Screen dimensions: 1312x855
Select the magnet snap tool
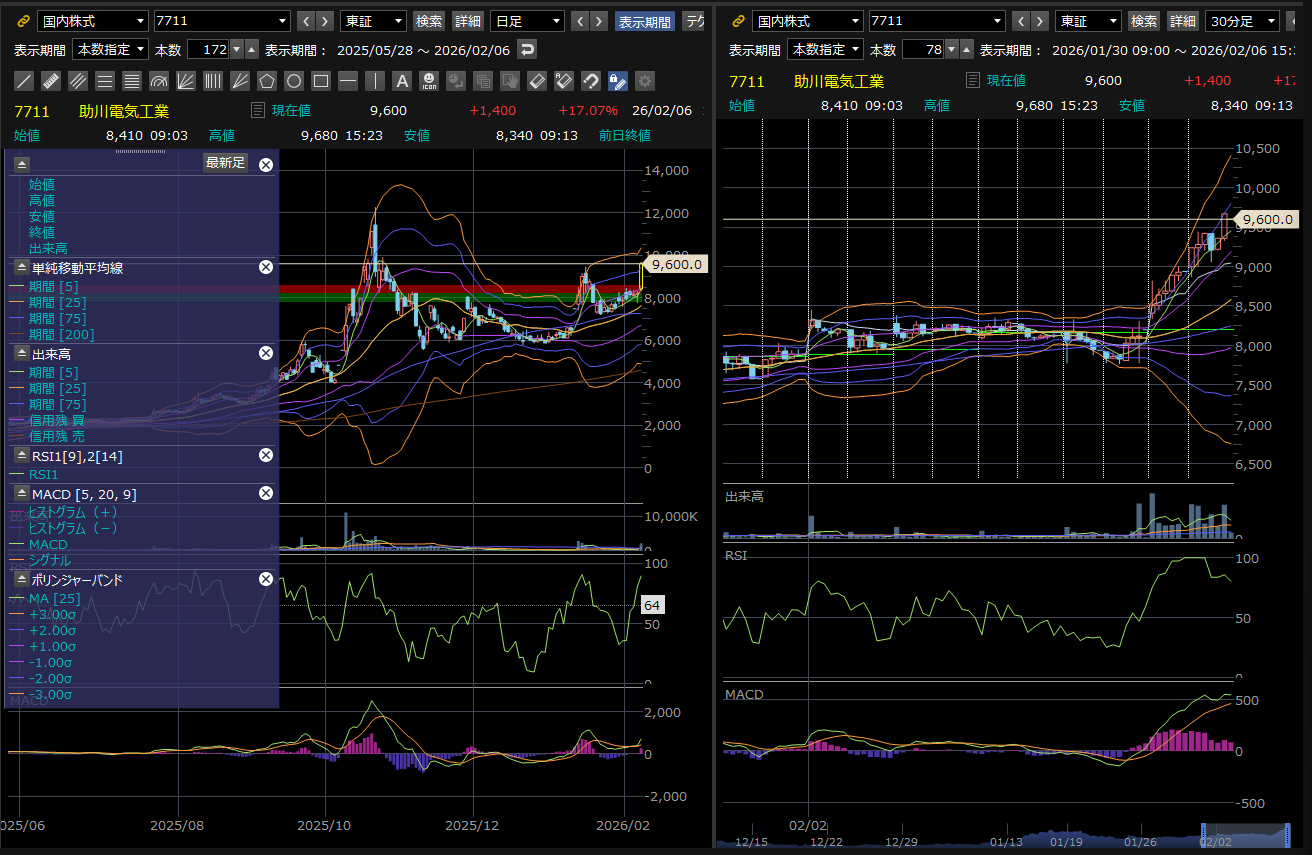tap(591, 81)
